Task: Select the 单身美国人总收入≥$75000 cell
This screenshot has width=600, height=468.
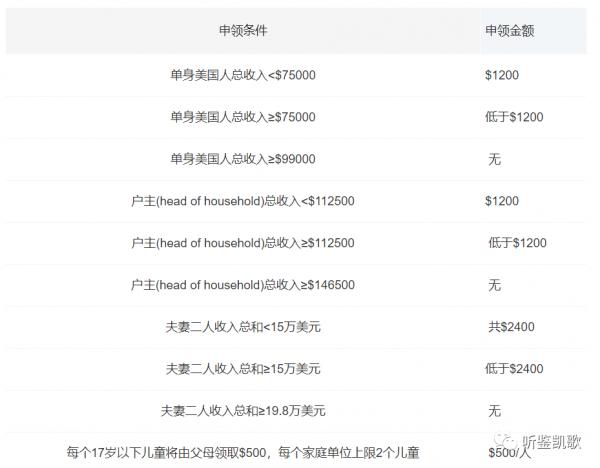Action: click(243, 117)
